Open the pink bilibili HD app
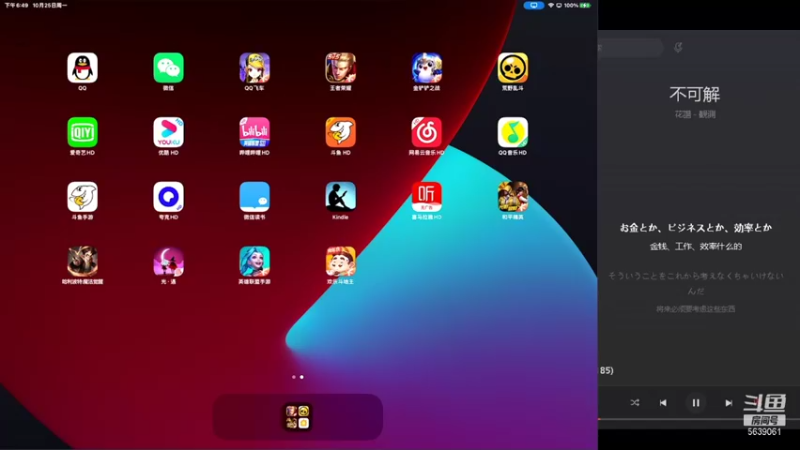Image resolution: width=800 pixels, height=450 pixels. 255,132
